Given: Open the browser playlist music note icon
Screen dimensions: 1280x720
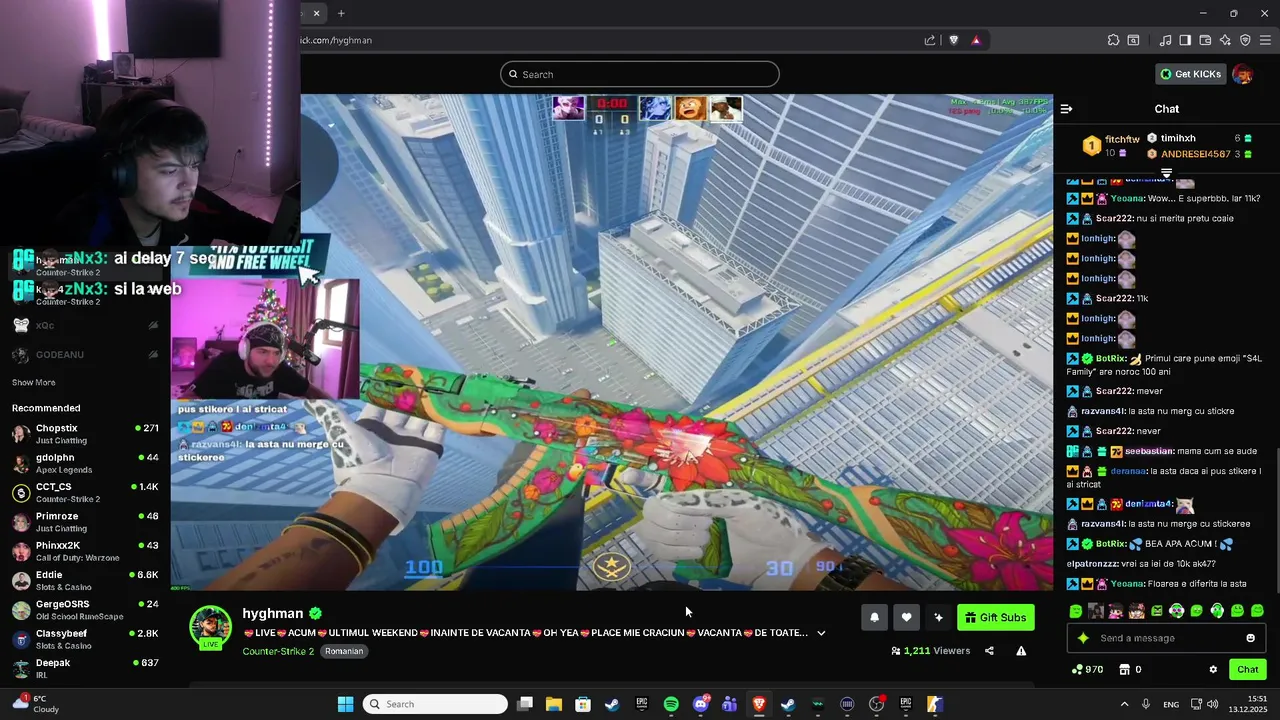Looking at the screenshot, I should [1165, 40].
